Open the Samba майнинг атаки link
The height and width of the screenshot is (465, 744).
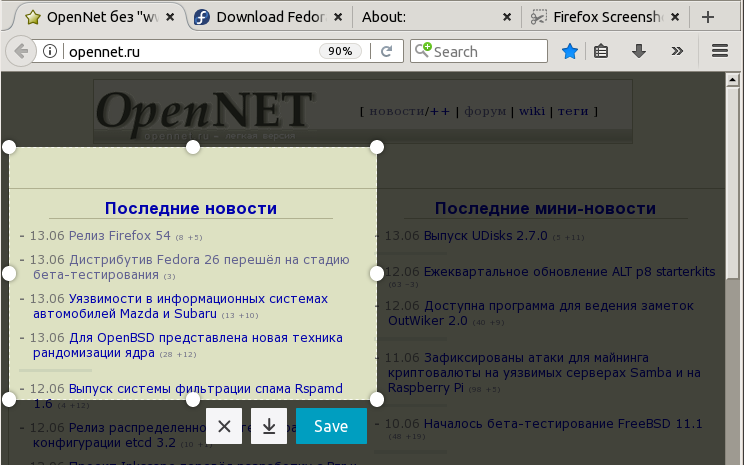tap(544, 372)
